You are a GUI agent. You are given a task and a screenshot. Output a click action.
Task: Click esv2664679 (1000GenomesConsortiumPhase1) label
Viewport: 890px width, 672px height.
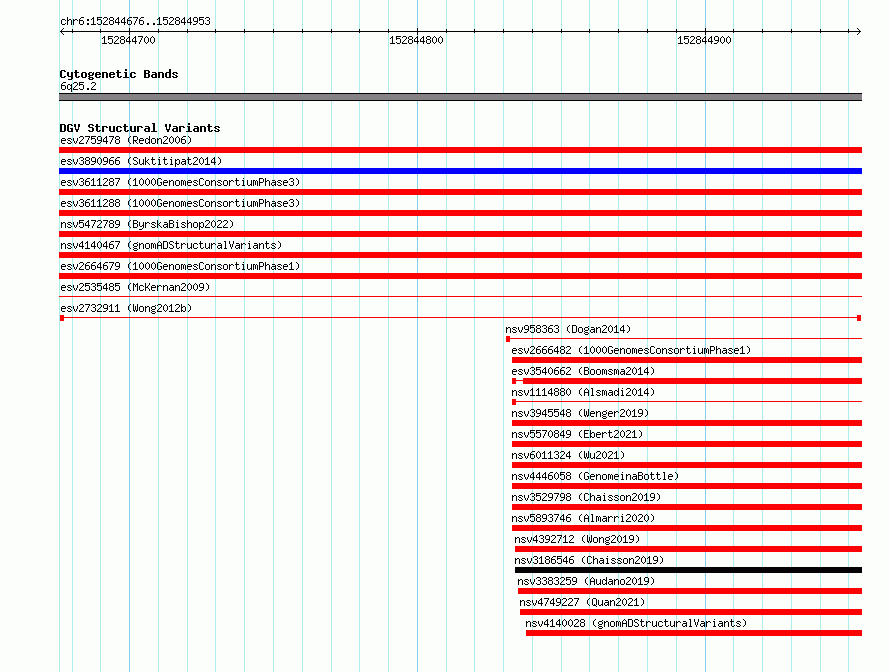(180, 266)
